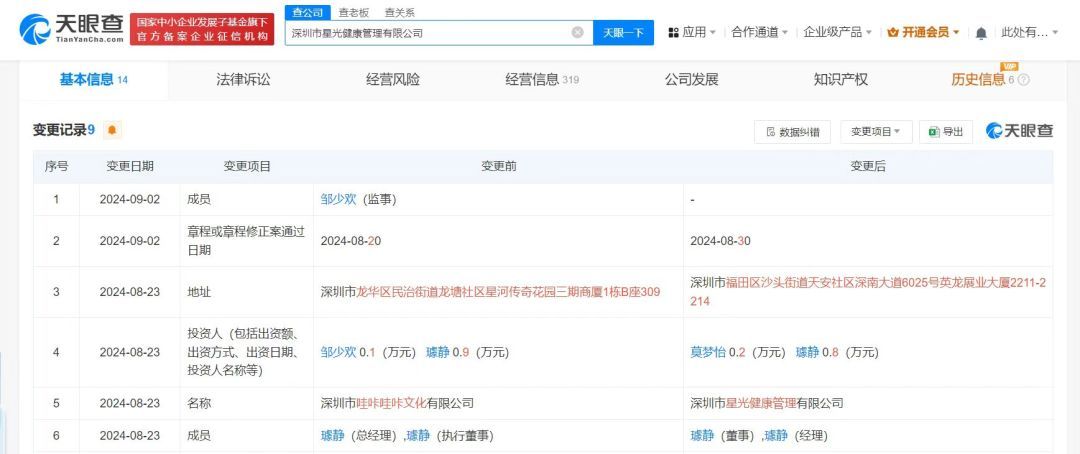Switch to the 法律诉讼 tab

(243, 80)
